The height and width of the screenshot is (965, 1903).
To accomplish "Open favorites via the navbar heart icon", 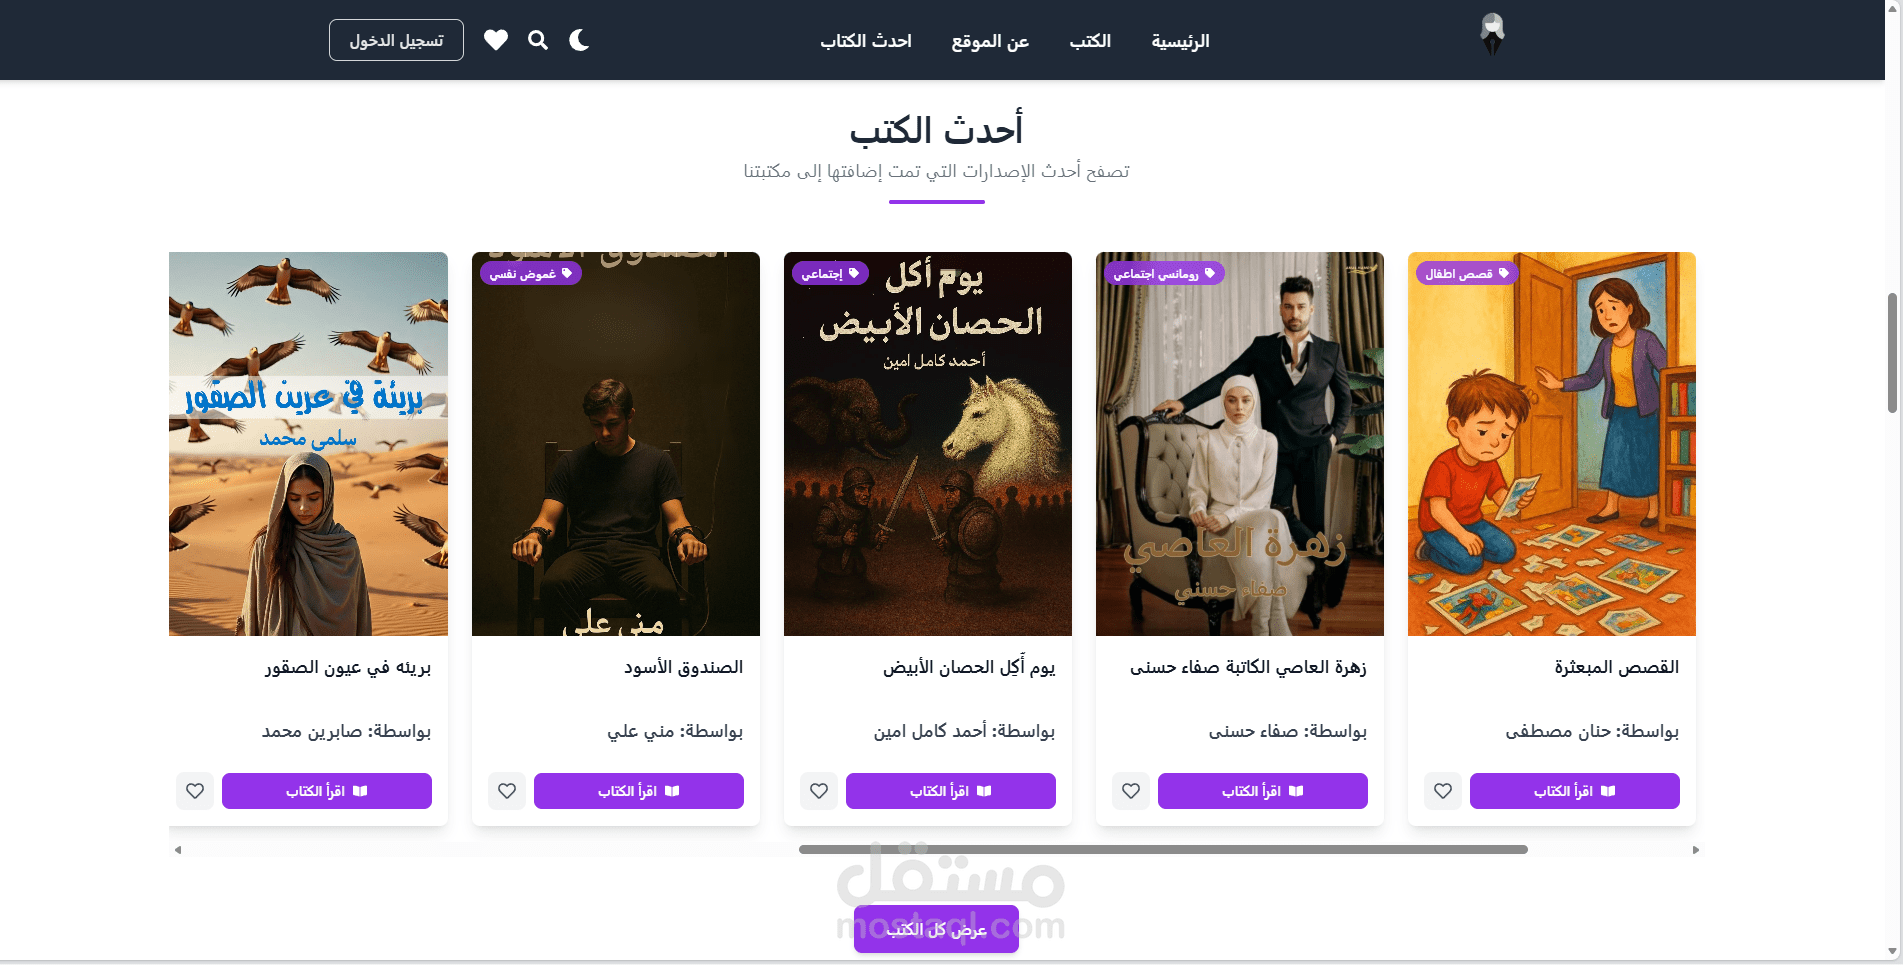I will [x=496, y=40].
